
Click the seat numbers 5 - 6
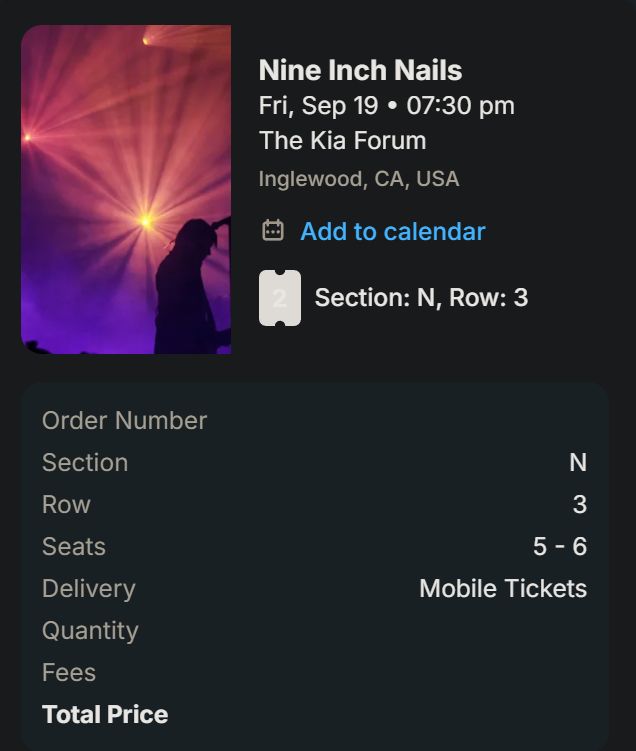(x=560, y=546)
